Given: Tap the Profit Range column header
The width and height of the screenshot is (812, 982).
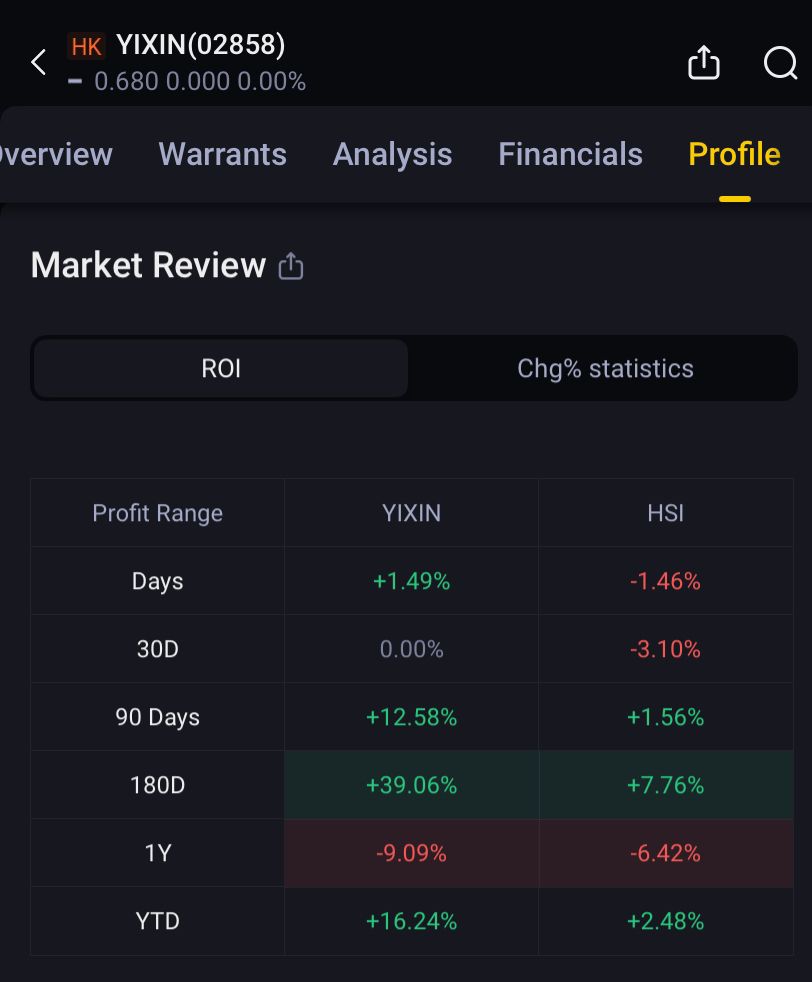Looking at the screenshot, I should point(158,513).
